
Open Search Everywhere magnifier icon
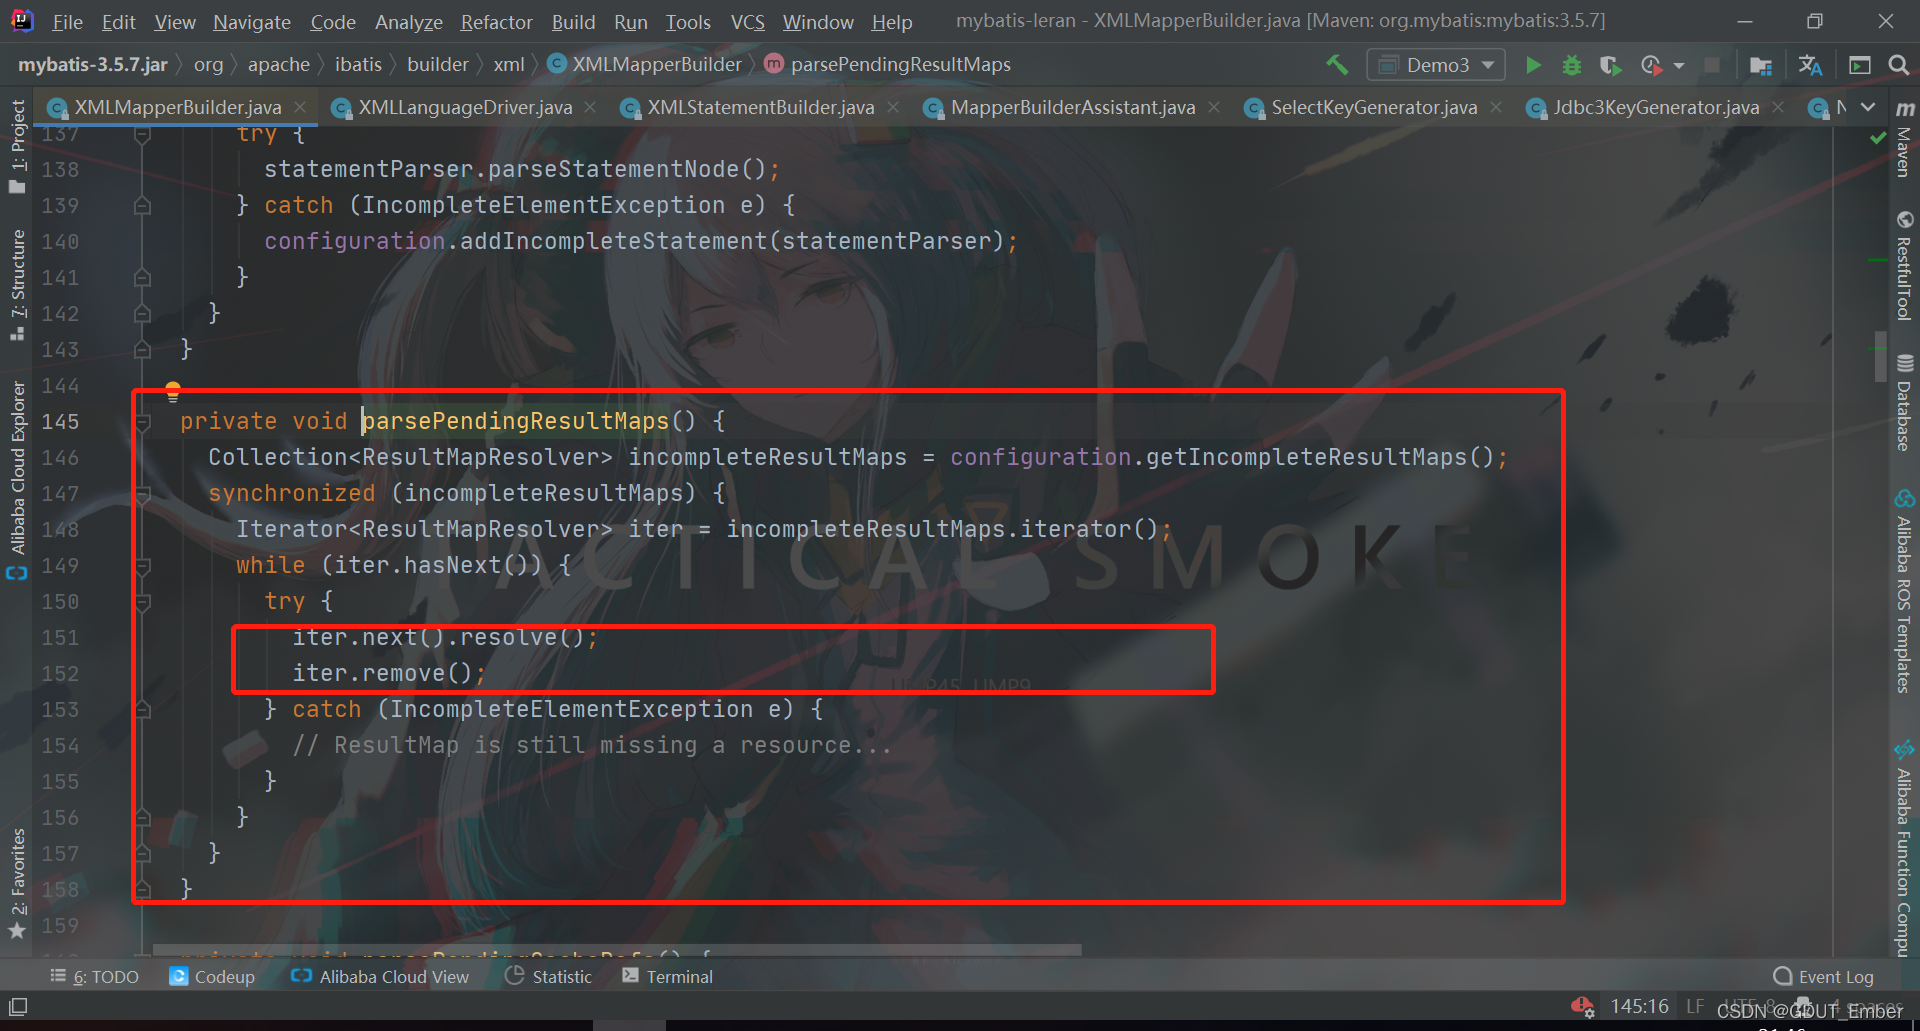click(x=1898, y=65)
